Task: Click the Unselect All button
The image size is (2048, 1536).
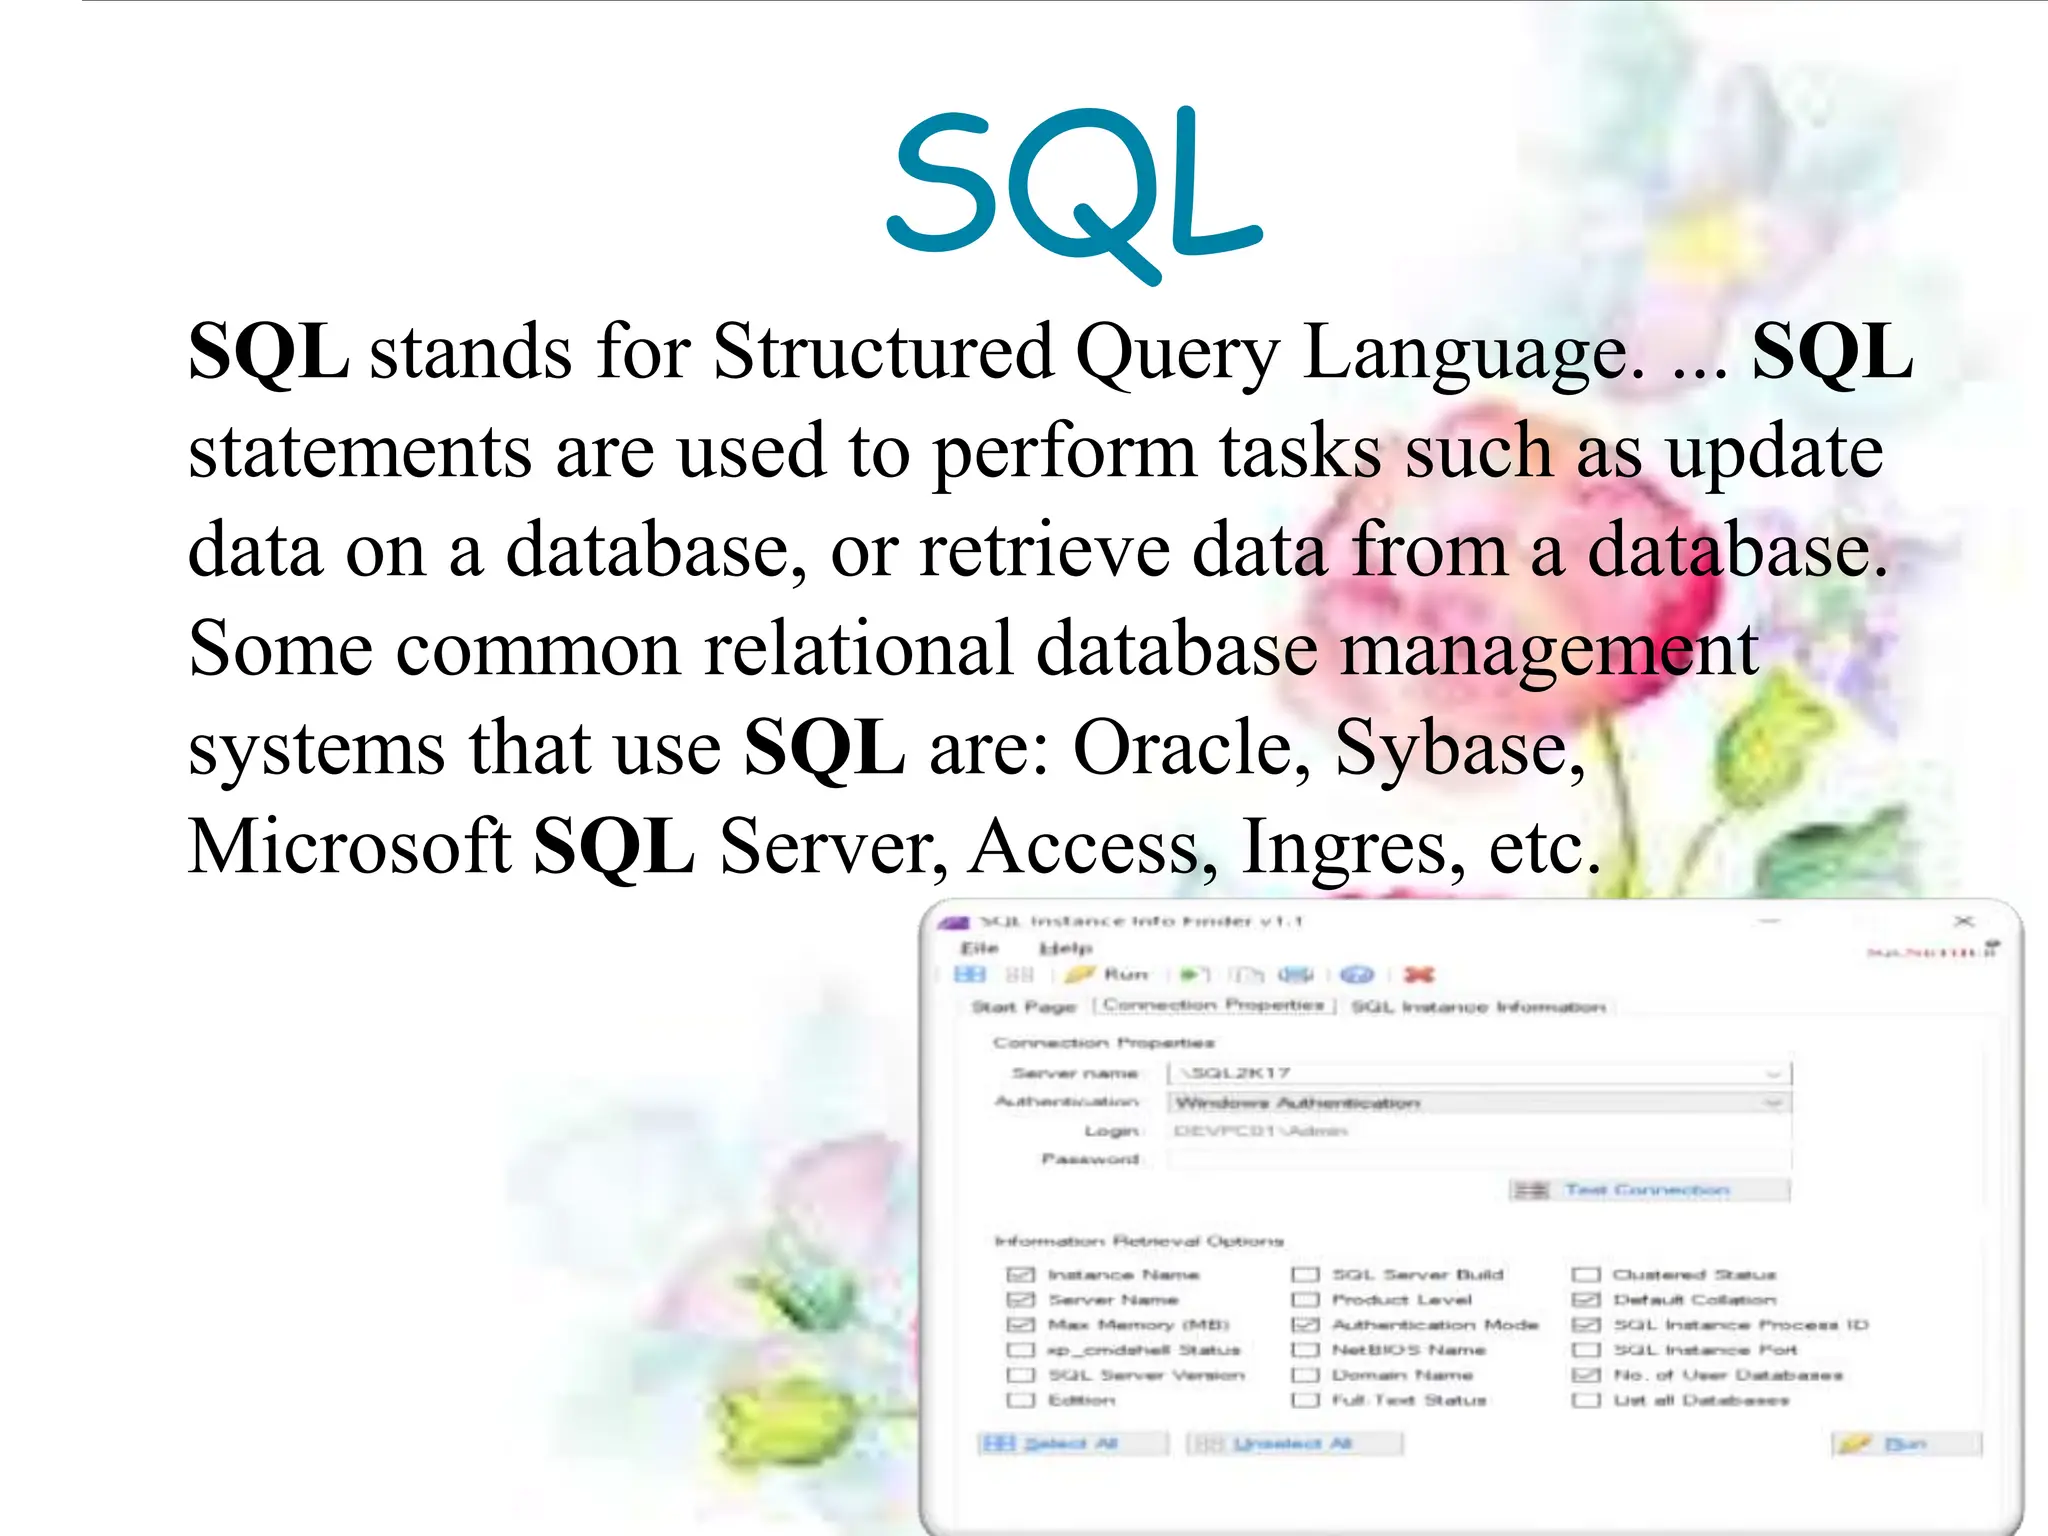Action: pyautogui.click(x=1294, y=1443)
